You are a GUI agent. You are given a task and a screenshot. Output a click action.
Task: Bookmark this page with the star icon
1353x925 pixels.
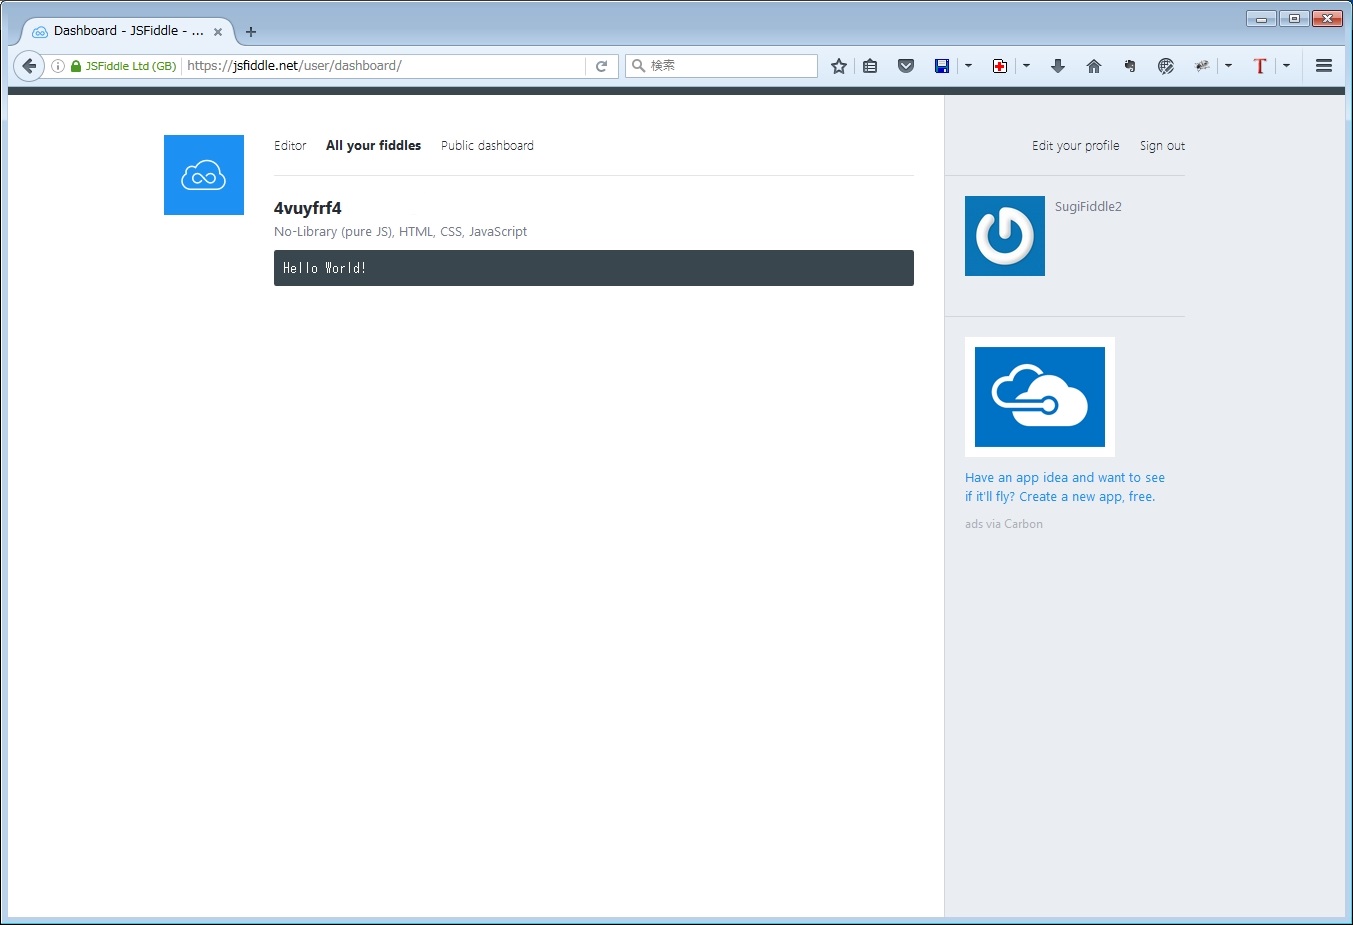(x=839, y=66)
